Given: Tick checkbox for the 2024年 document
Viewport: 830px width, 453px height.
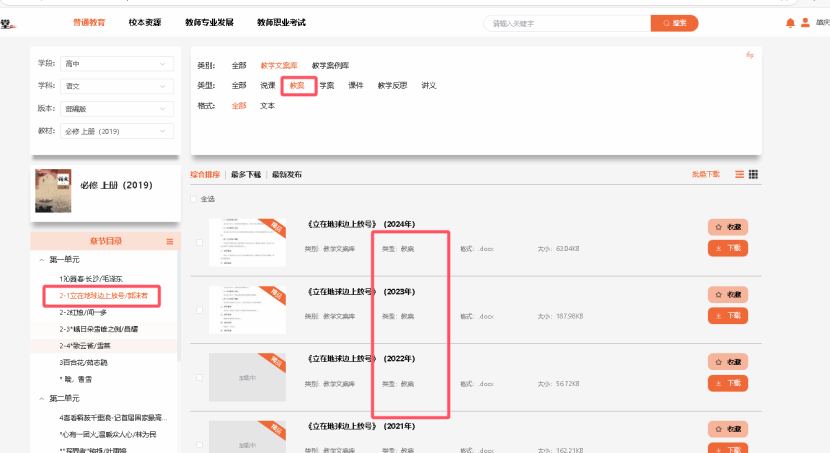Looking at the screenshot, I should [200, 243].
